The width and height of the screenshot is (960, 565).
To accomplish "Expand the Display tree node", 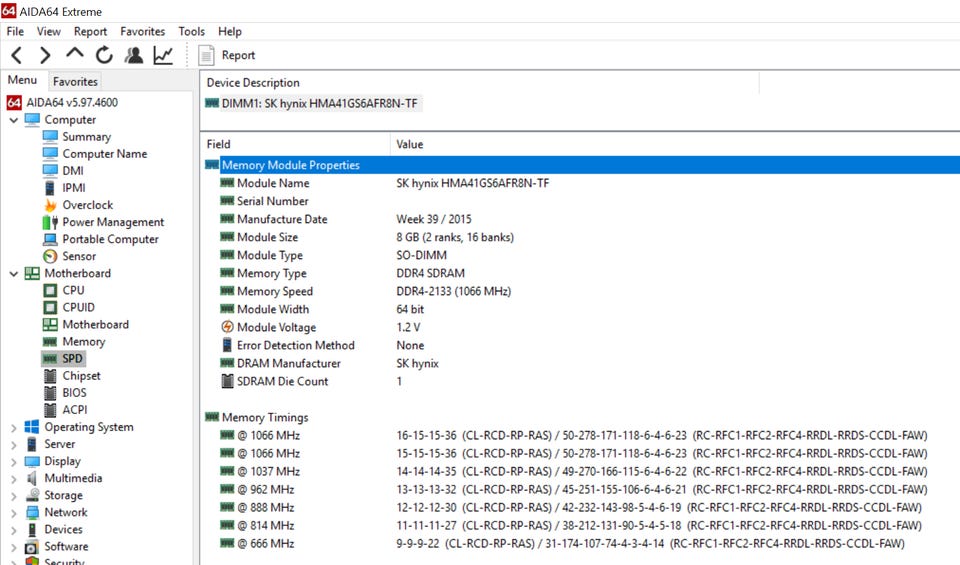I will 13,462.
